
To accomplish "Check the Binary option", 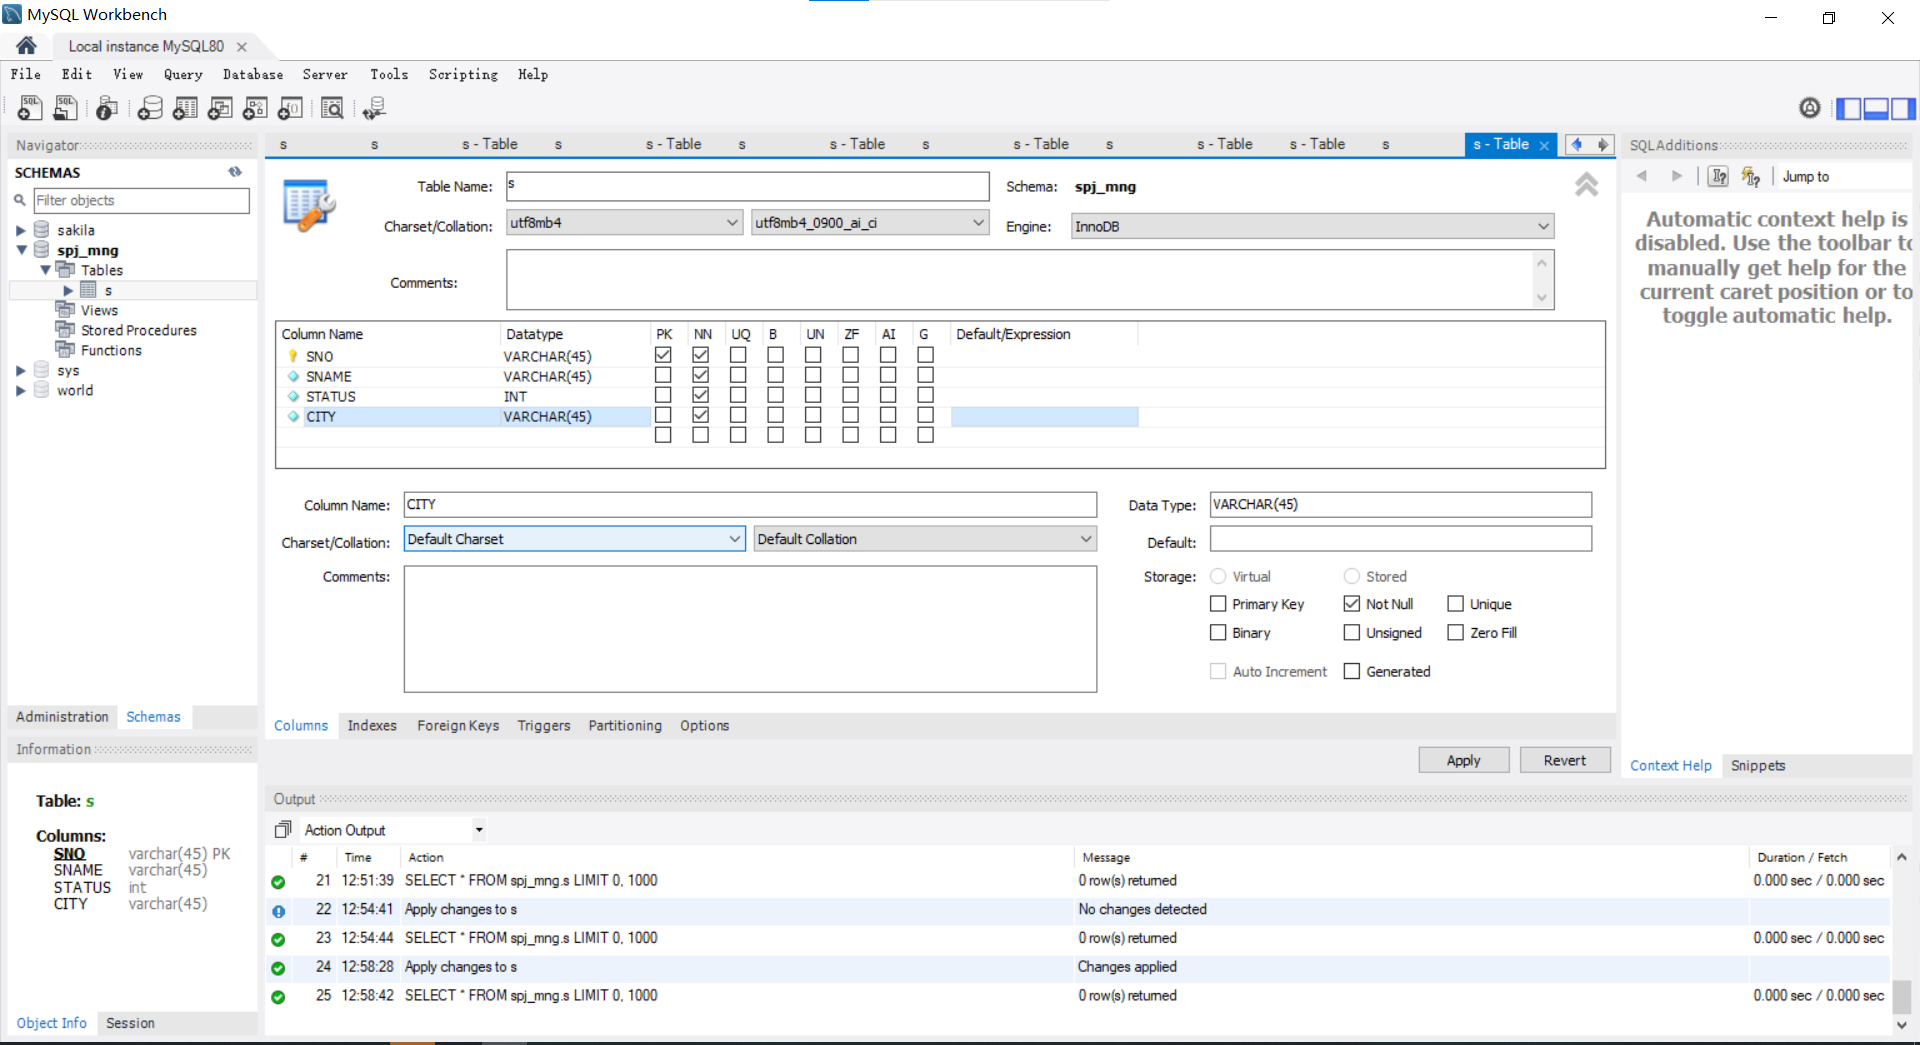I will tap(1218, 633).
